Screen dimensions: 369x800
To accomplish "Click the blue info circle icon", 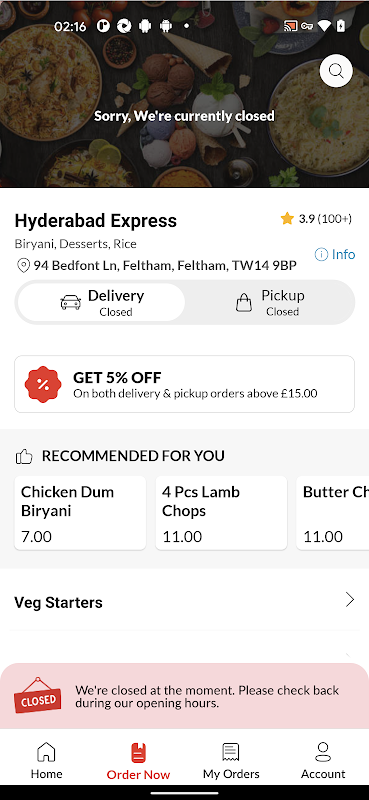I will [x=321, y=254].
